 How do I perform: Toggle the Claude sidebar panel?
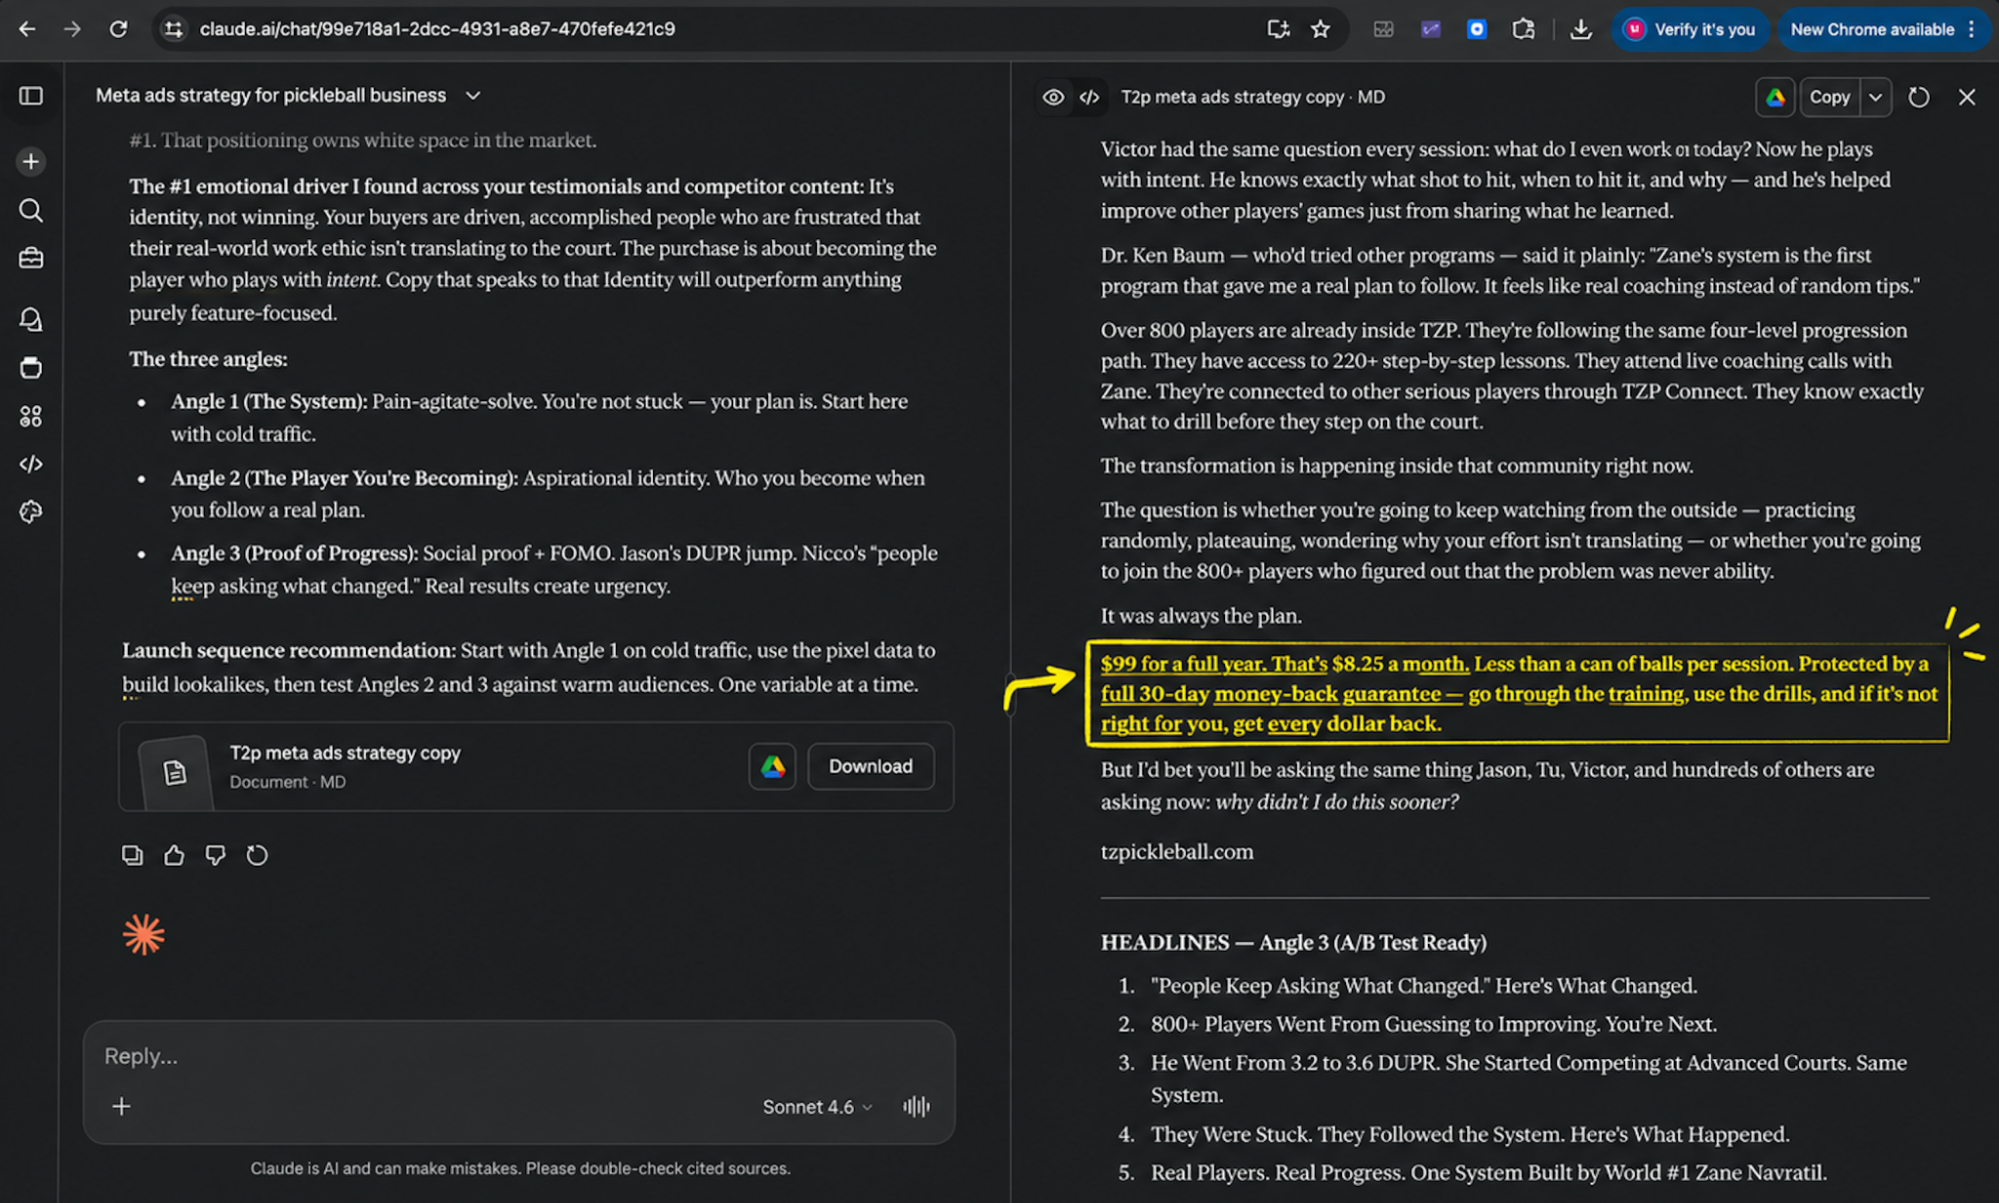[x=31, y=96]
